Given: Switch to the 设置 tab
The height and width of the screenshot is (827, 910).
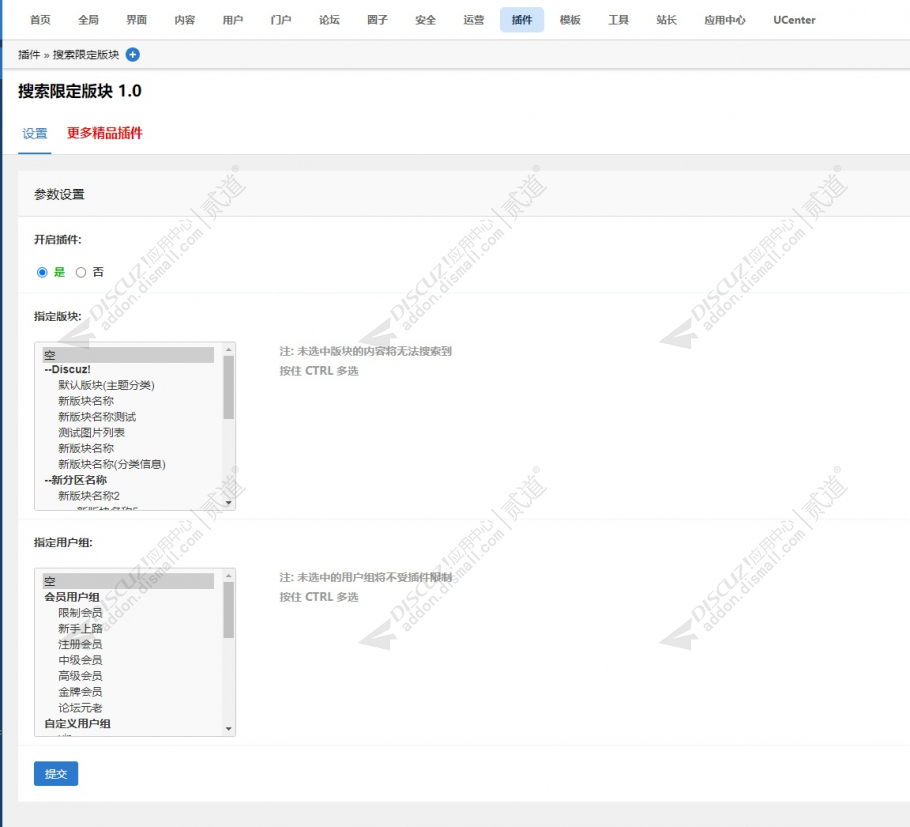Looking at the screenshot, I should (x=35, y=133).
